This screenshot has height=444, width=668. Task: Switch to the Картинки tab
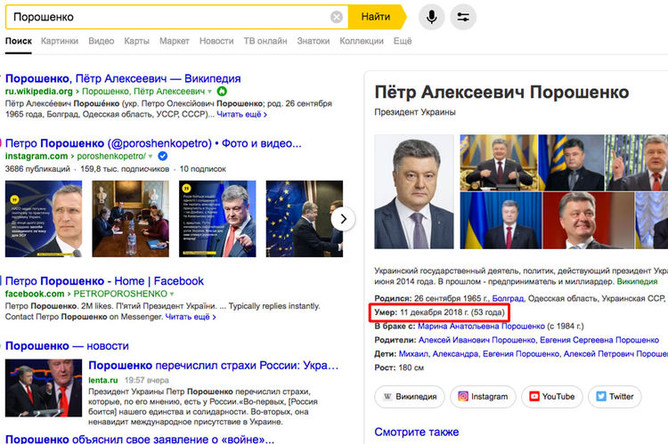click(60, 41)
